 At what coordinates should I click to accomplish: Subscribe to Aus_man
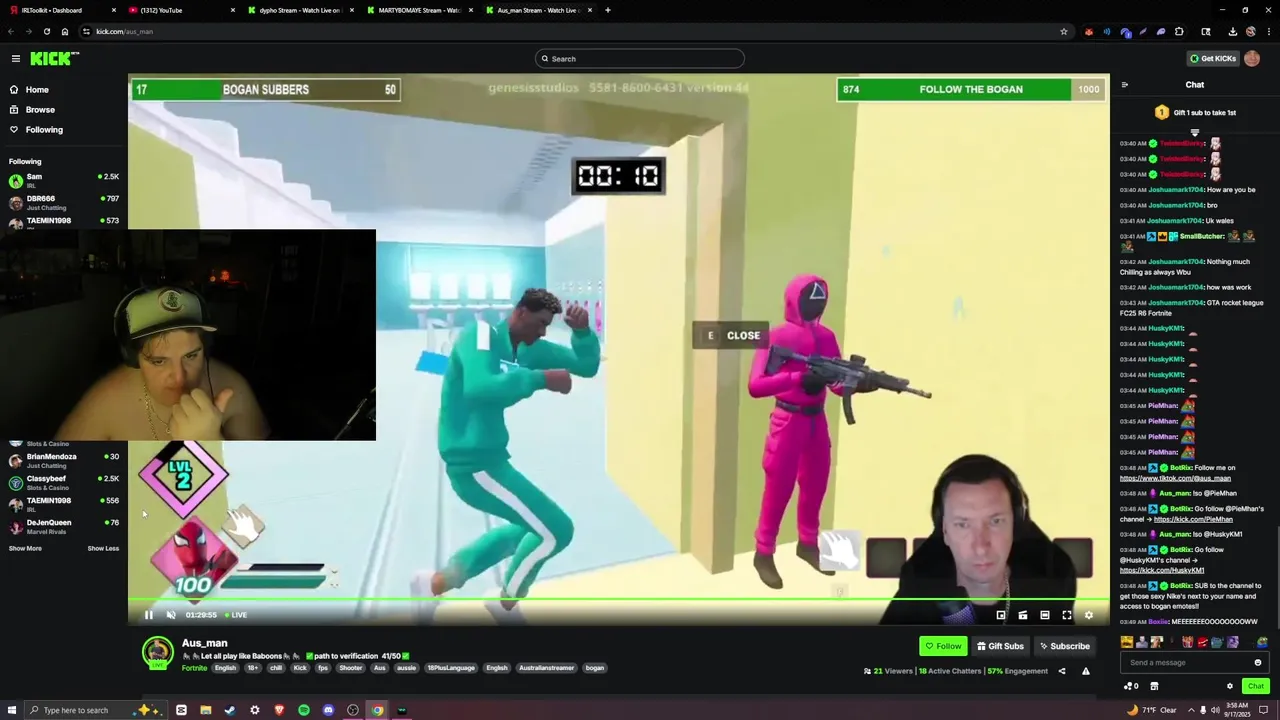click(x=1063, y=646)
